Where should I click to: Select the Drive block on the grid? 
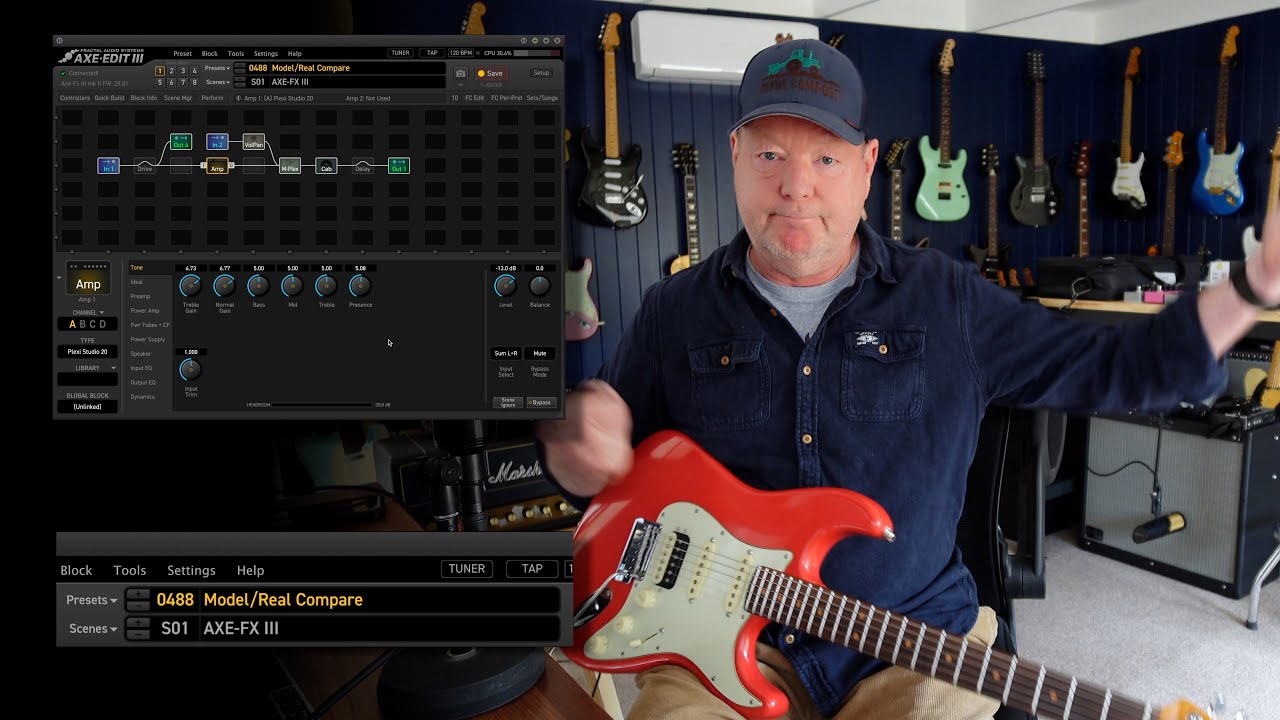(145, 166)
